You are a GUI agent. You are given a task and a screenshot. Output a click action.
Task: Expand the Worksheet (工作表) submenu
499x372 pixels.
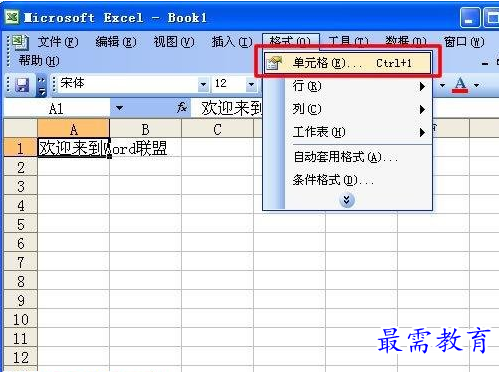pos(422,132)
